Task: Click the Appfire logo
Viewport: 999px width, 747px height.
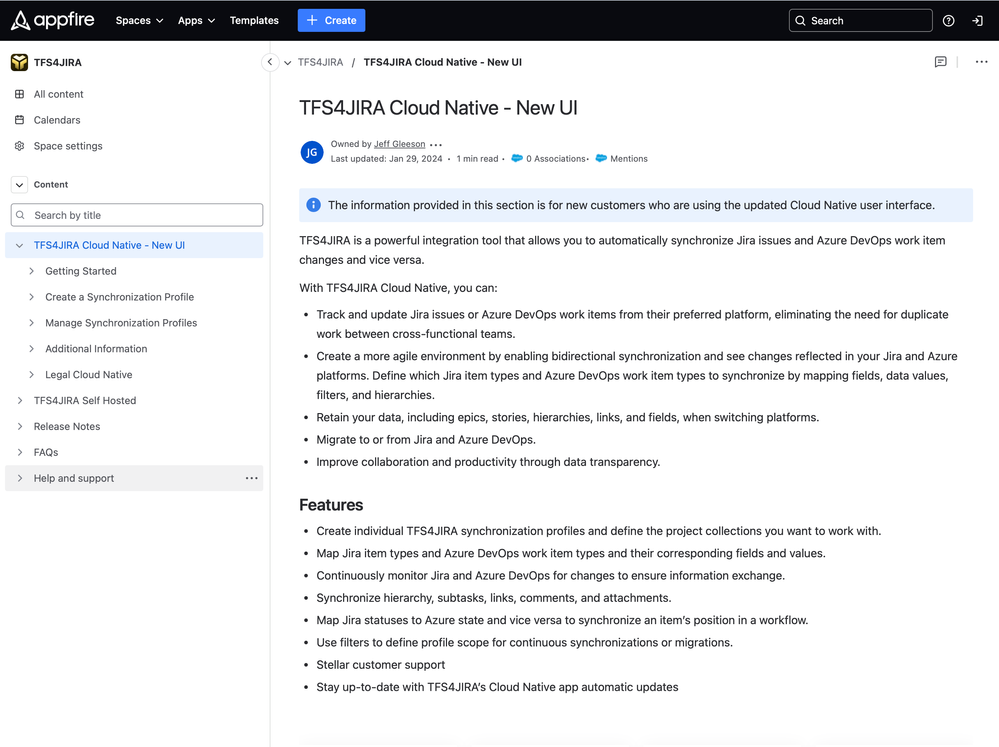Action: tap(52, 20)
